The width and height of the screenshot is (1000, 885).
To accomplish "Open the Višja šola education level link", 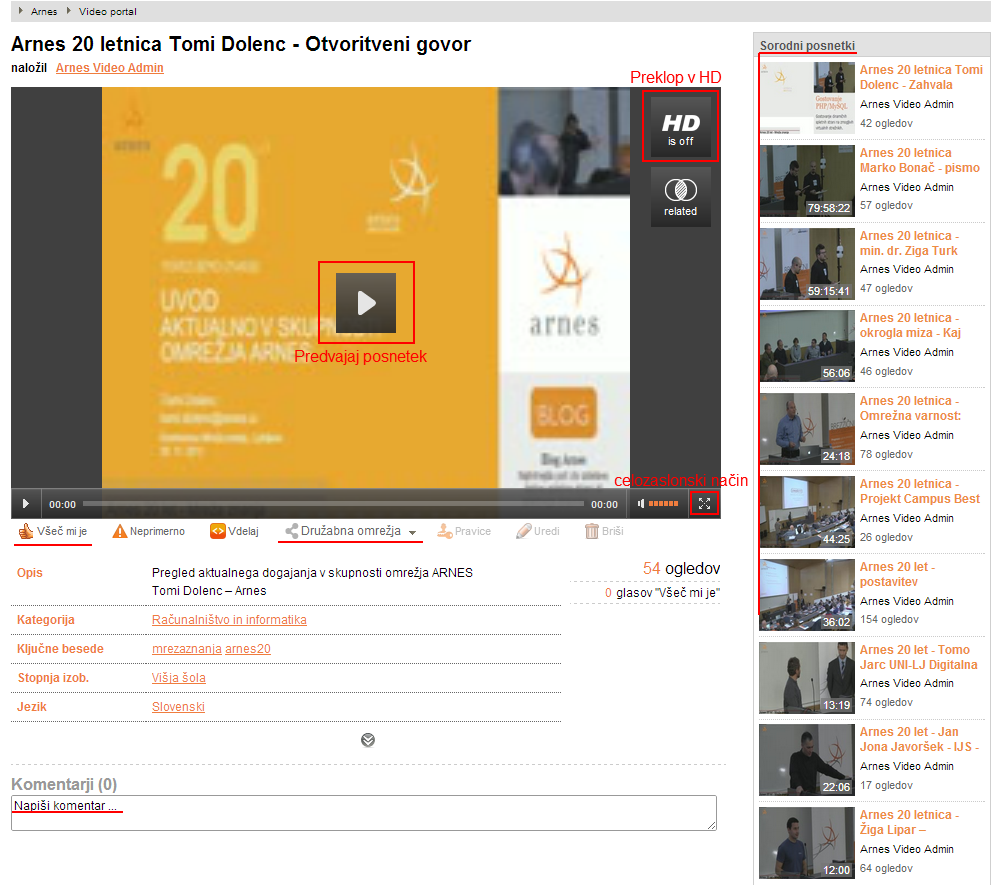I will (x=179, y=678).
